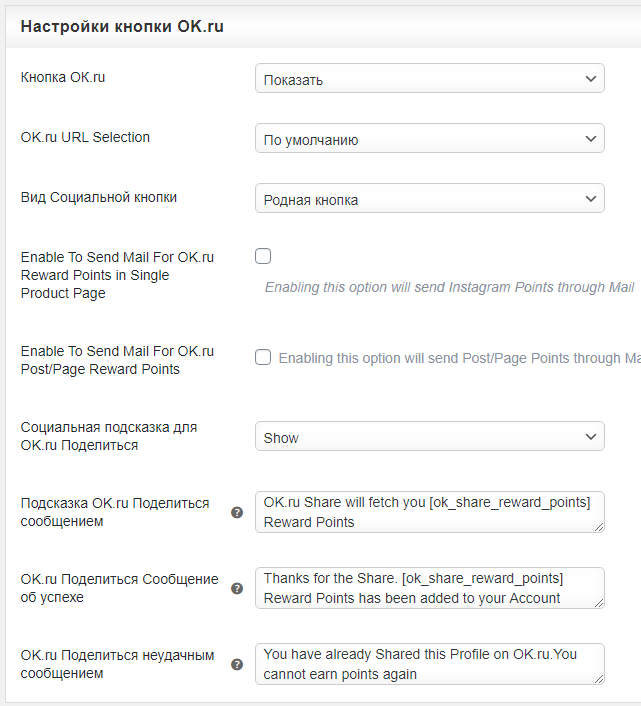Click resize handle of the success message textarea
Viewport: 641px width, 706px height.
tap(599, 603)
